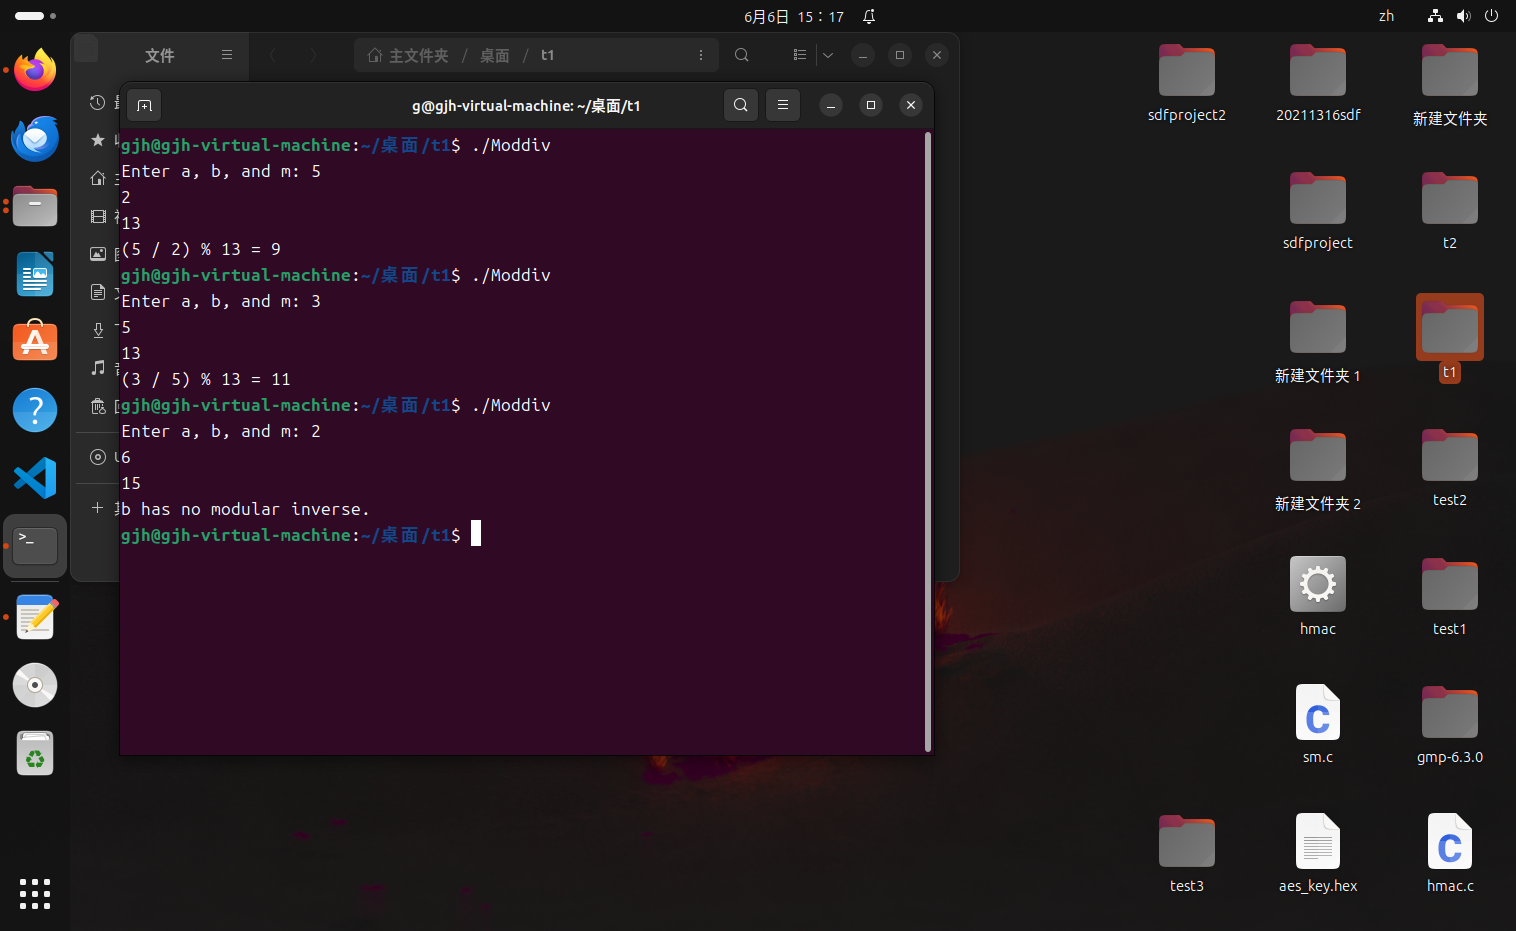The image size is (1516, 931).
Task: Click the '(3 / 5) % 13 = 11' output line
Action: [x=206, y=379]
